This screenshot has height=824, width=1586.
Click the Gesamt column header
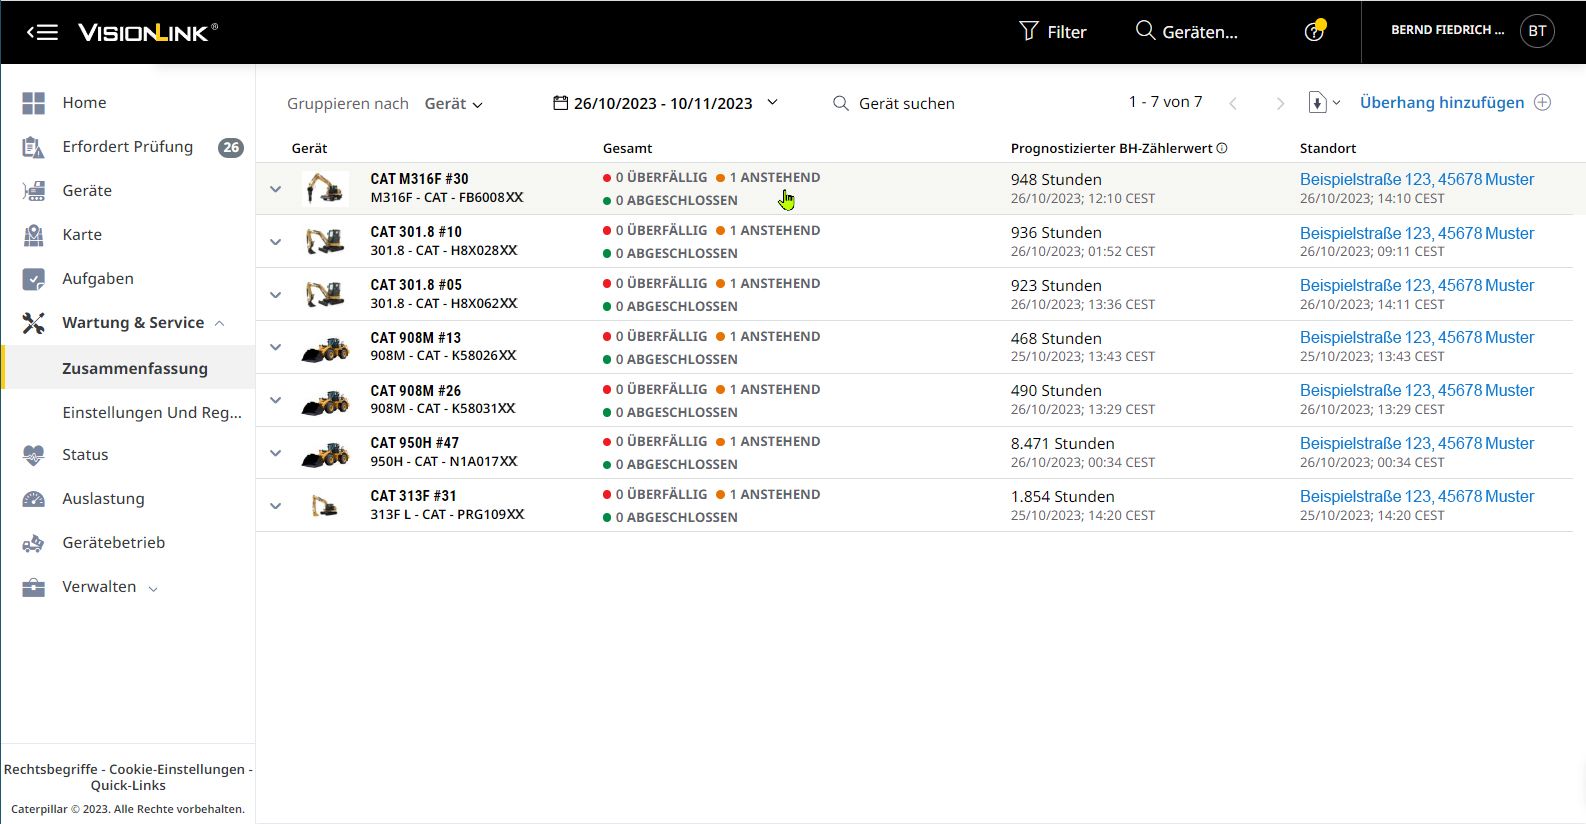[627, 148]
